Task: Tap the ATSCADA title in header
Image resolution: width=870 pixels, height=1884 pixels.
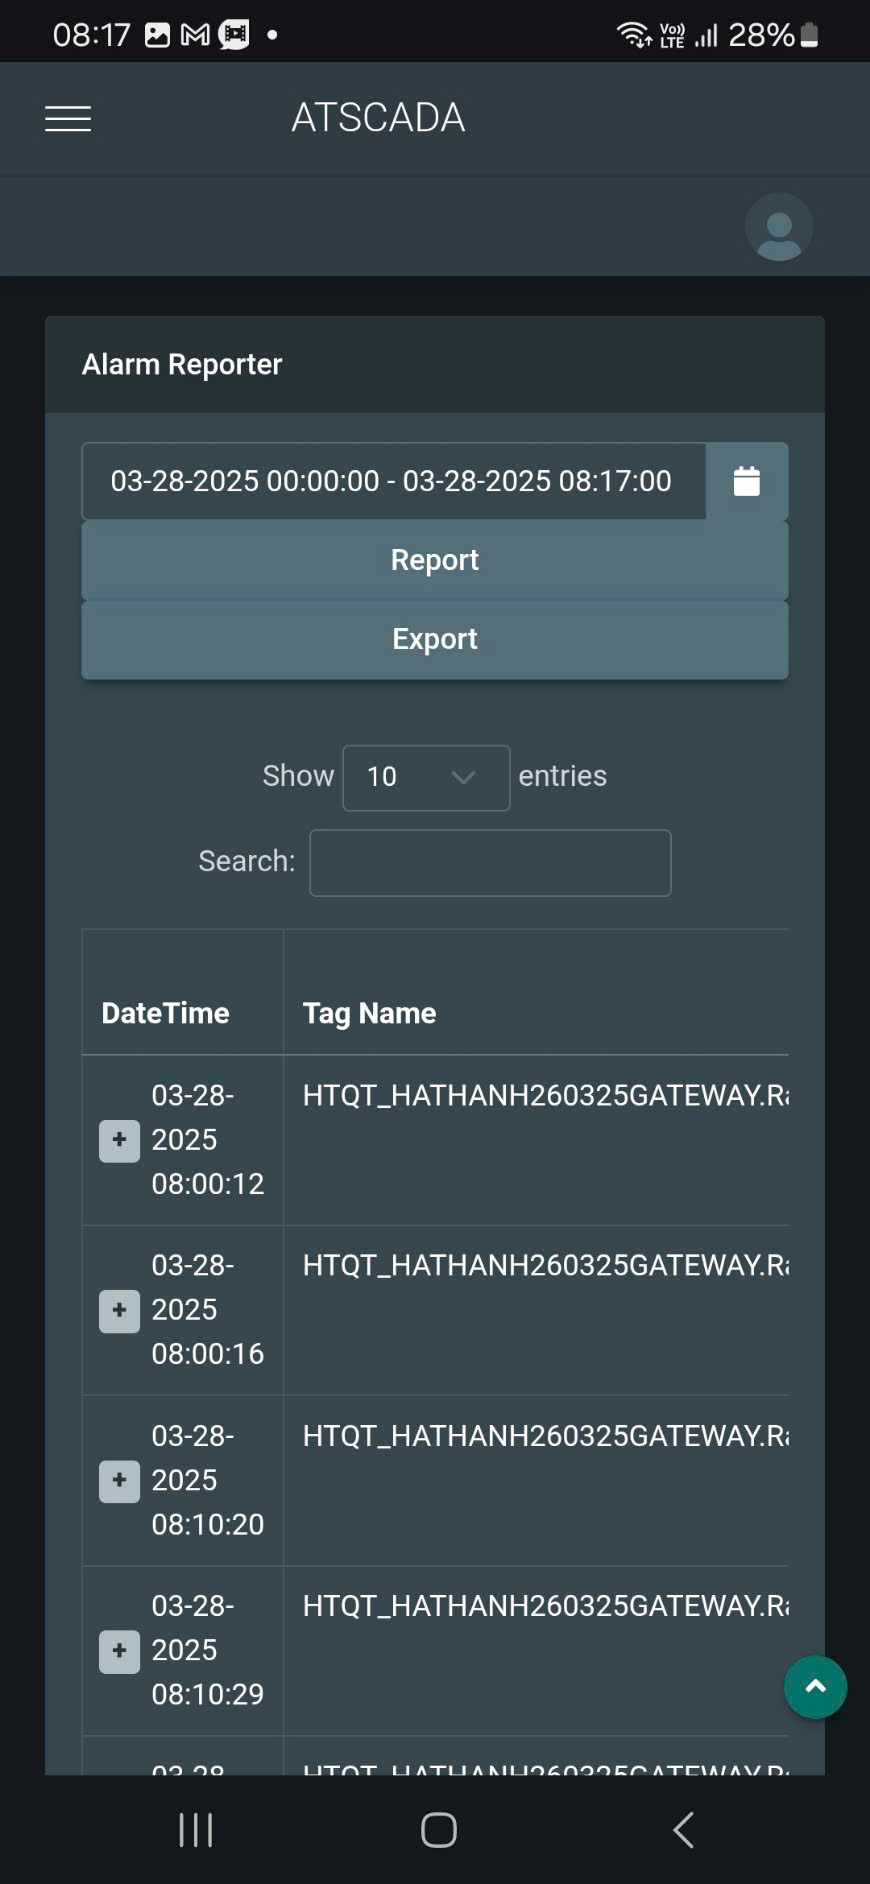Action: pyautogui.click(x=378, y=118)
